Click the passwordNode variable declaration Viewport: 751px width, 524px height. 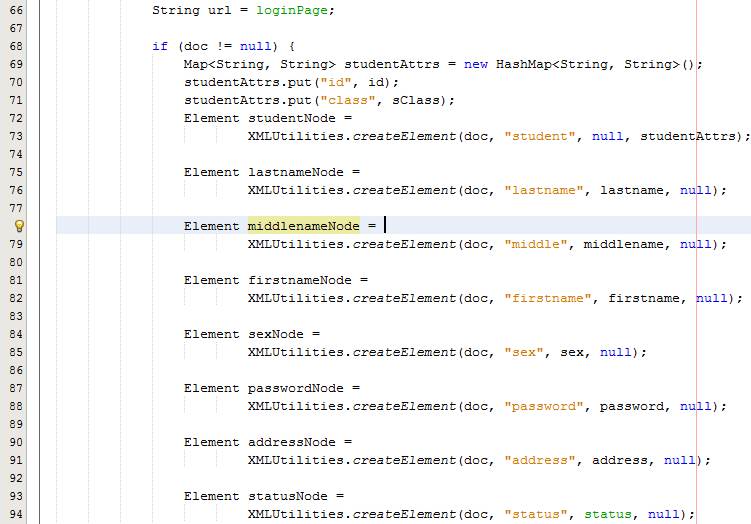(x=296, y=388)
